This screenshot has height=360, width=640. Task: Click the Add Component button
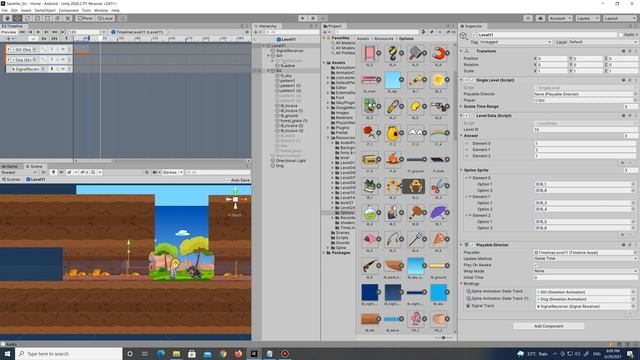[x=549, y=326]
